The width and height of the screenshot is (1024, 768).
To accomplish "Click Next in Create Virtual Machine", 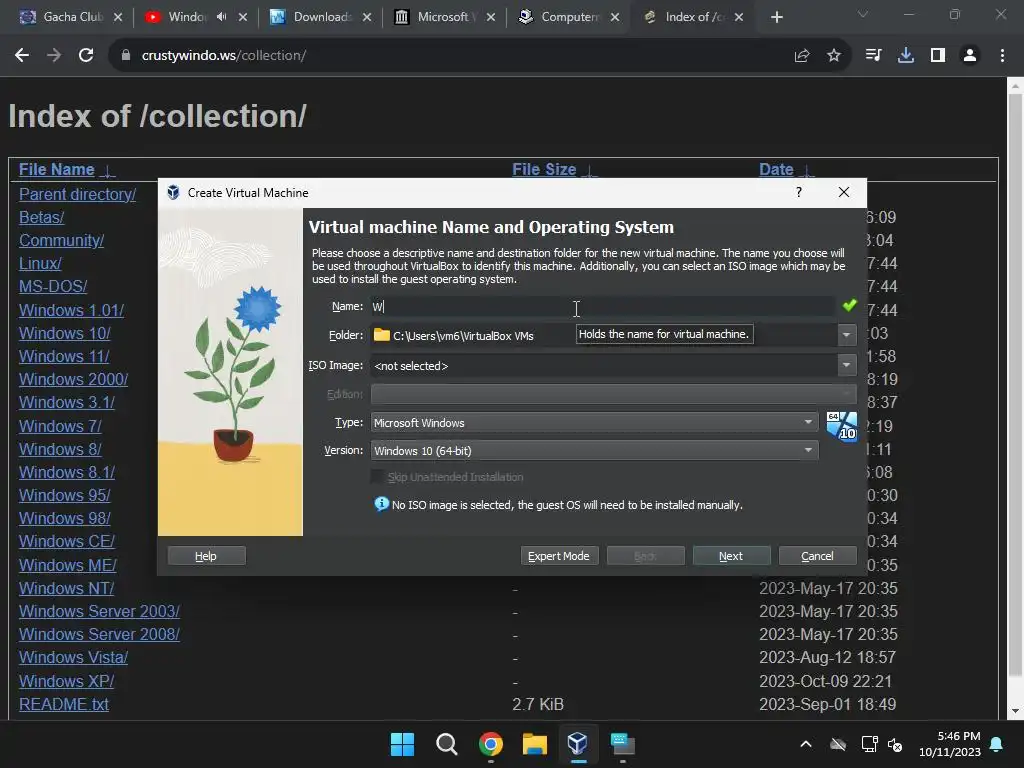I will pyautogui.click(x=731, y=556).
